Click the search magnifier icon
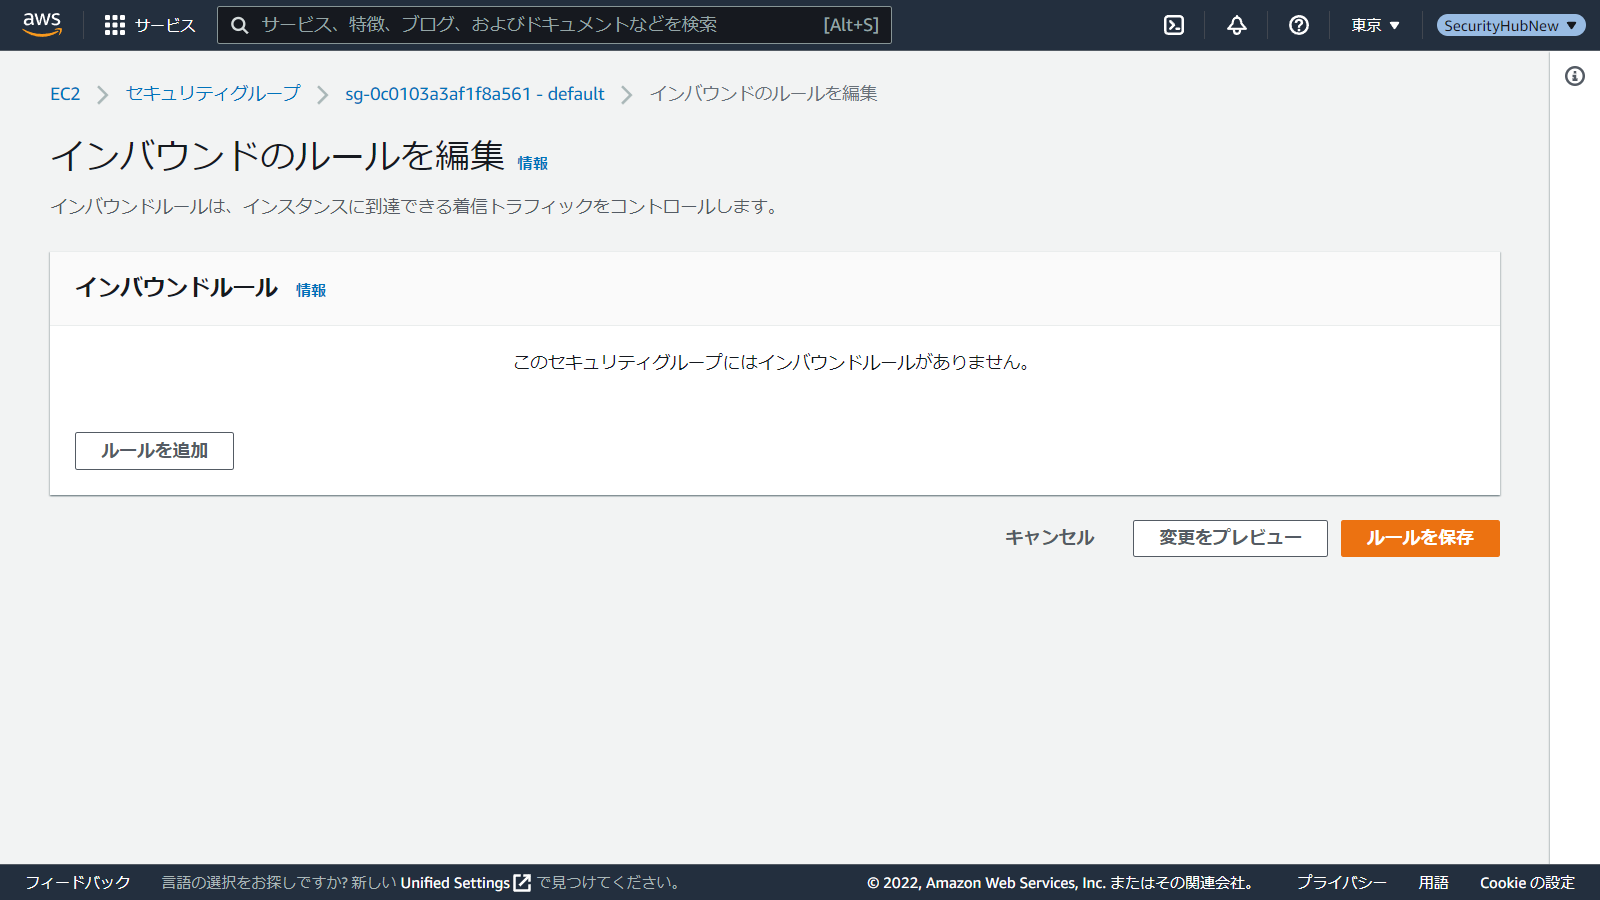The height and width of the screenshot is (900, 1600). pyautogui.click(x=240, y=25)
